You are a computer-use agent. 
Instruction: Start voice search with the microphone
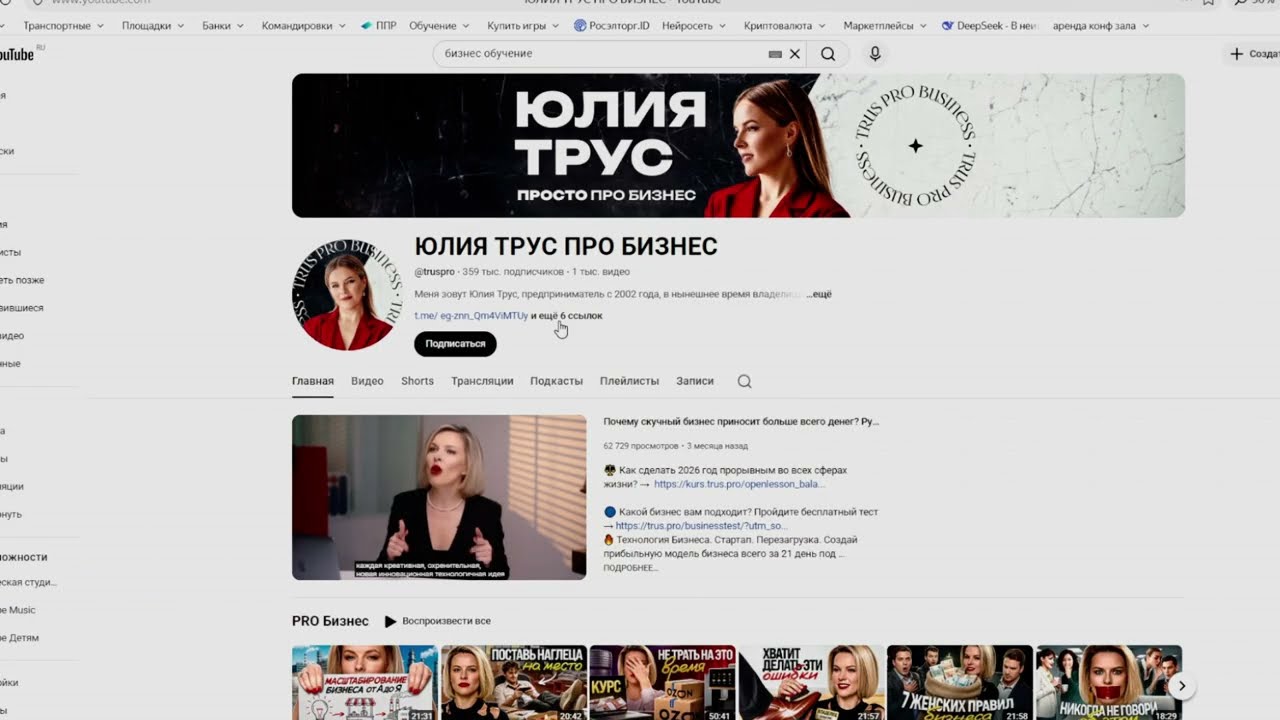coord(875,54)
